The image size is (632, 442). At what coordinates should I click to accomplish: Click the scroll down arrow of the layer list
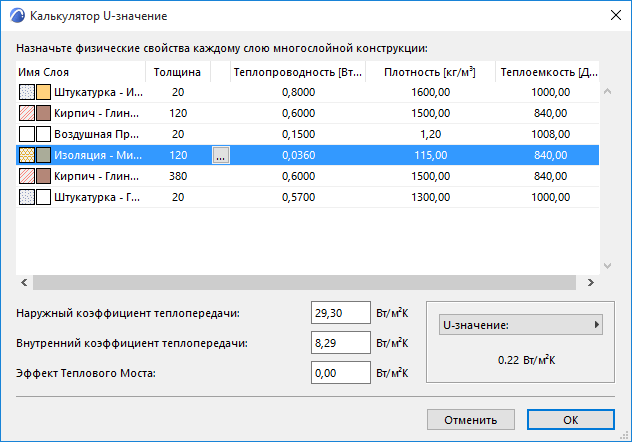(608, 266)
